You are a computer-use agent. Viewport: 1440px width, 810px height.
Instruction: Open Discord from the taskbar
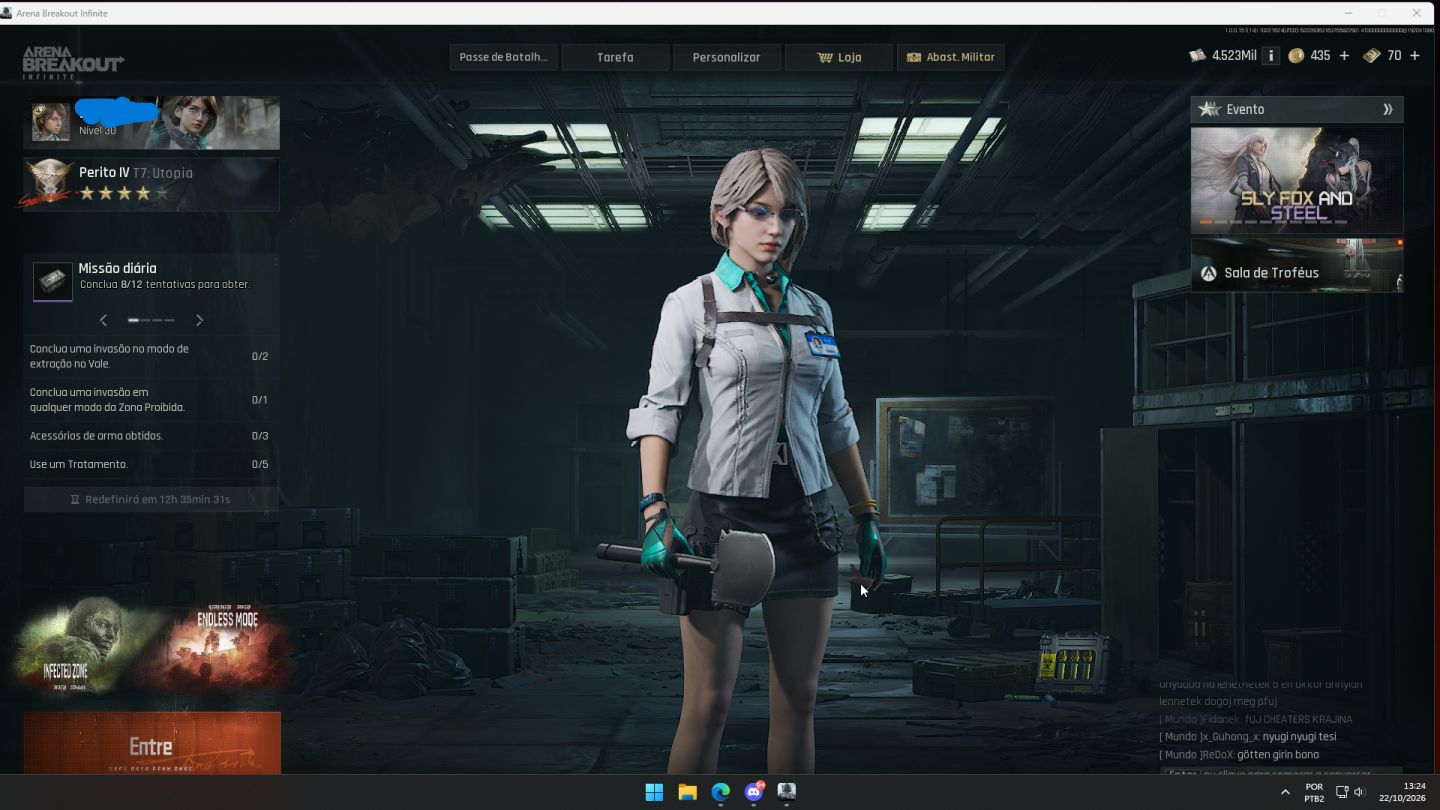click(x=753, y=792)
